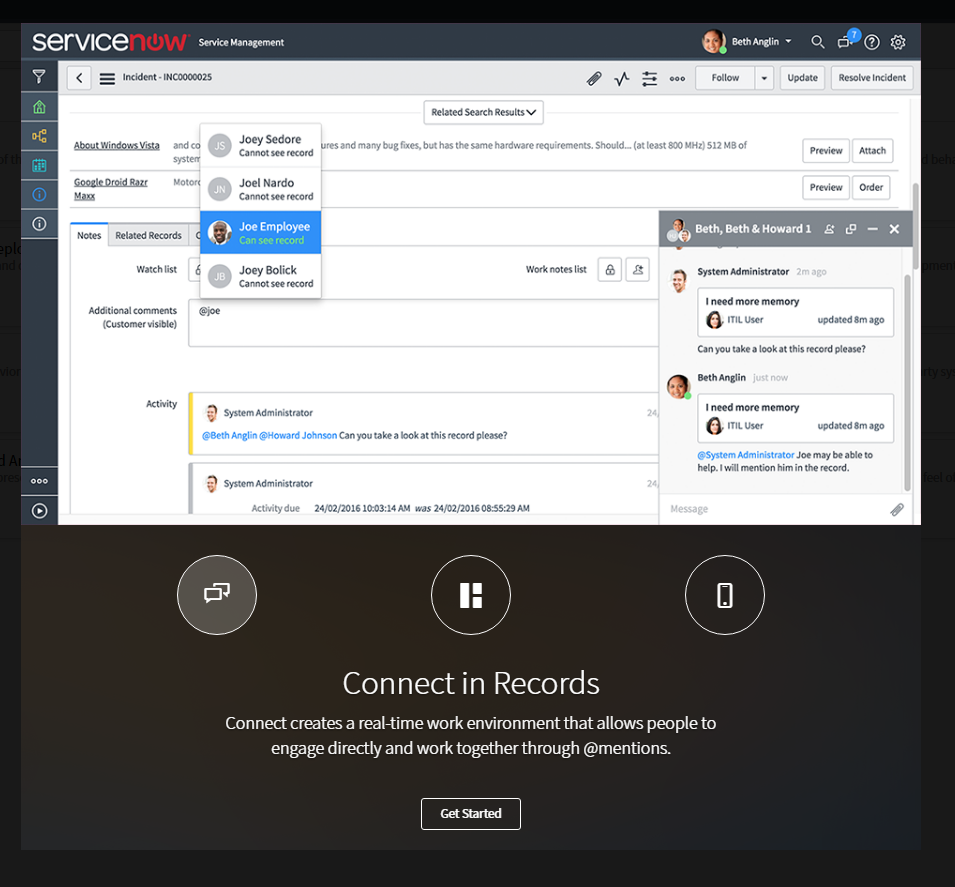Open Beth Anglin's 'I need more memory' card
The width and height of the screenshot is (955, 887).
point(795,418)
